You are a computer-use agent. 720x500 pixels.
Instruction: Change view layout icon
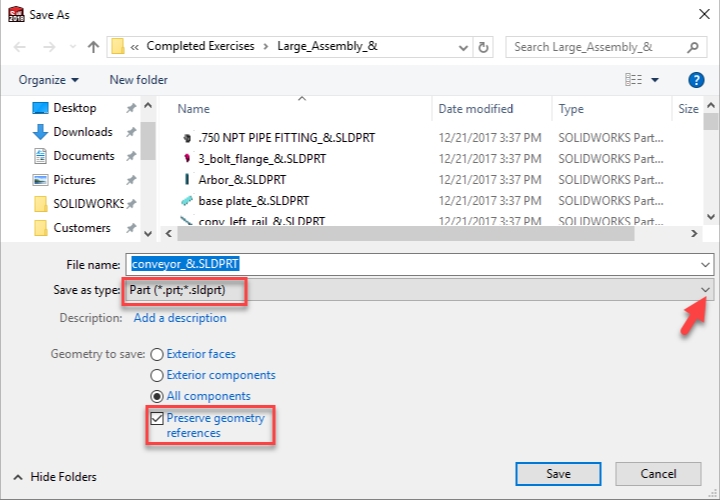click(634, 80)
